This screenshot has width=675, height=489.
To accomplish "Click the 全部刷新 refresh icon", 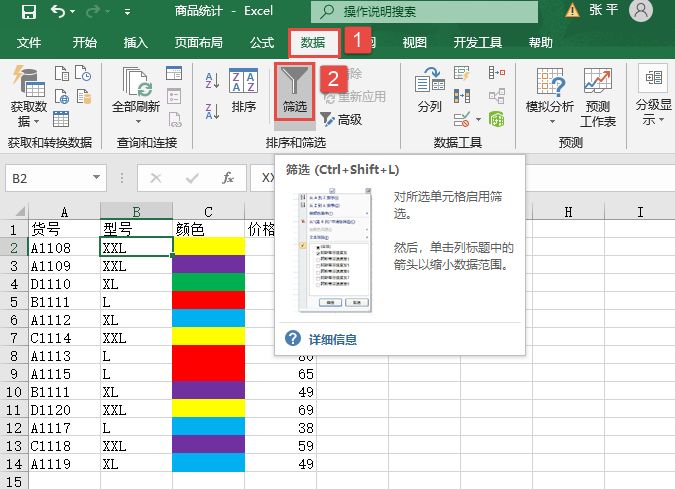I will click(136, 82).
